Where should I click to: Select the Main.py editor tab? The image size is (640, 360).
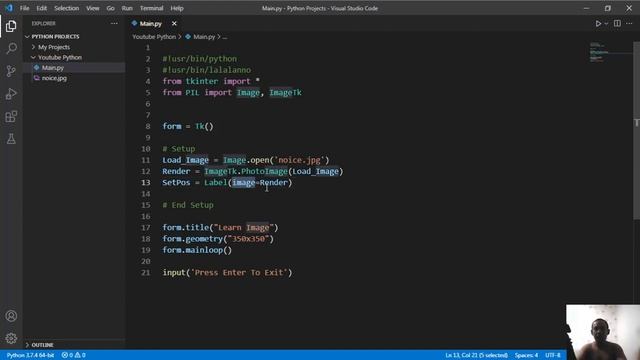[151, 24]
